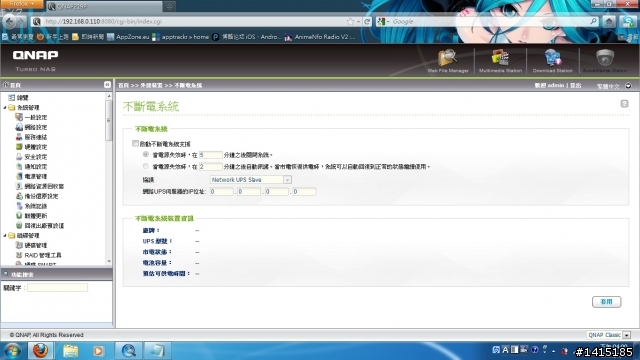Click the shutdown minutes field showing 5
The height and width of the screenshot is (360, 640).
click(x=210, y=155)
